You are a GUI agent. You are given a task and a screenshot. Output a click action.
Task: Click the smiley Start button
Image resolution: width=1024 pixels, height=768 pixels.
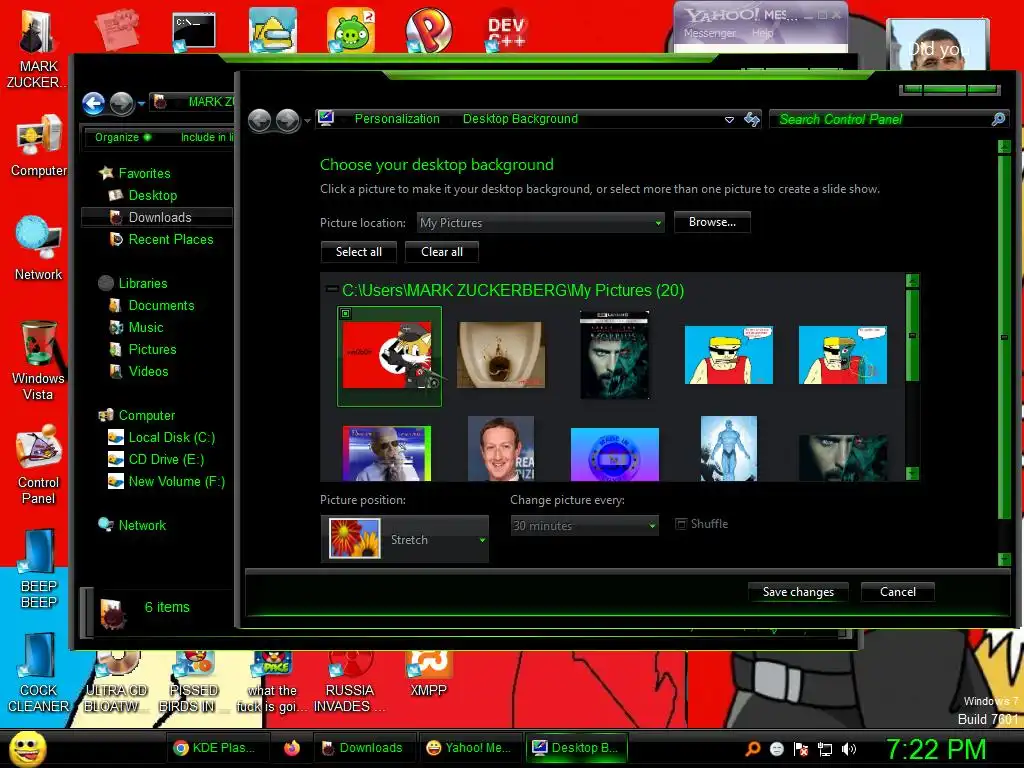pos(27,748)
